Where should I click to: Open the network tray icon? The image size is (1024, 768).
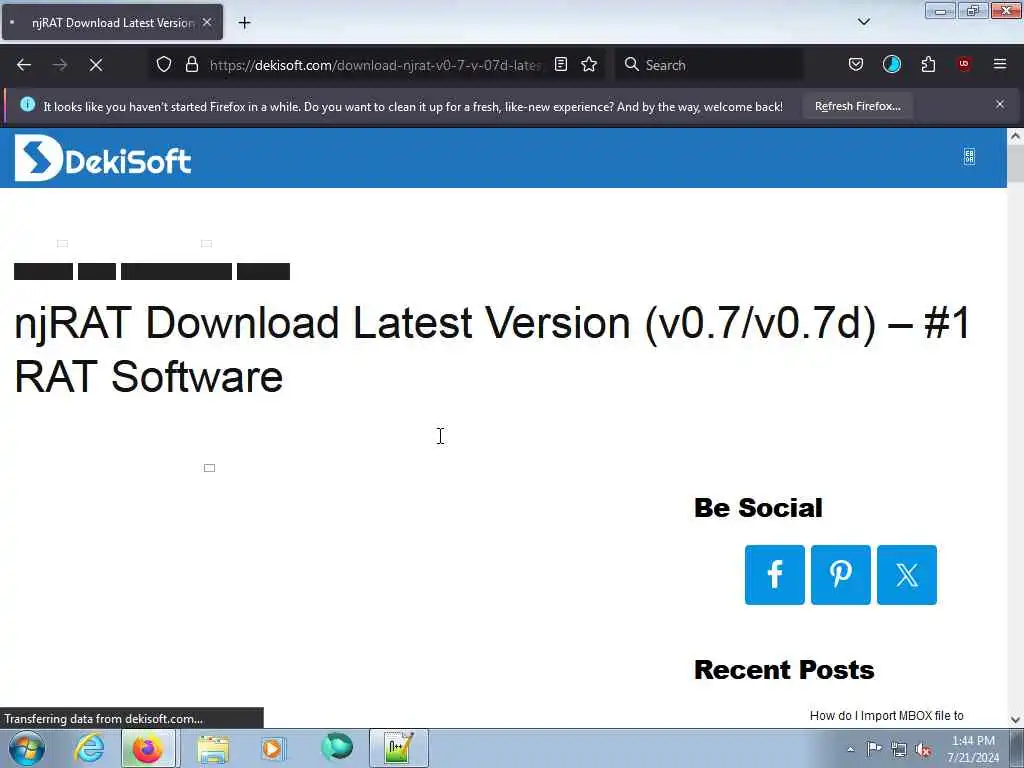pyautogui.click(x=899, y=750)
